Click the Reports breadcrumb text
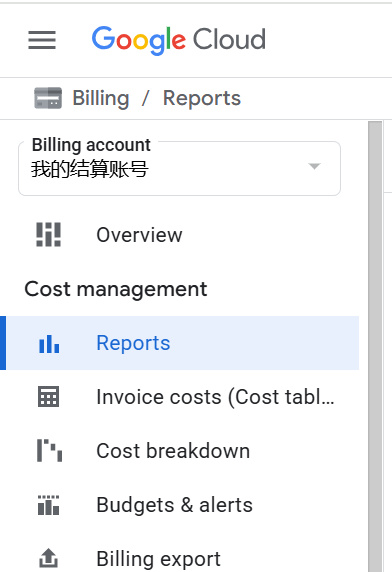Image resolution: width=392 pixels, height=572 pixels. [x=202, y=98]
